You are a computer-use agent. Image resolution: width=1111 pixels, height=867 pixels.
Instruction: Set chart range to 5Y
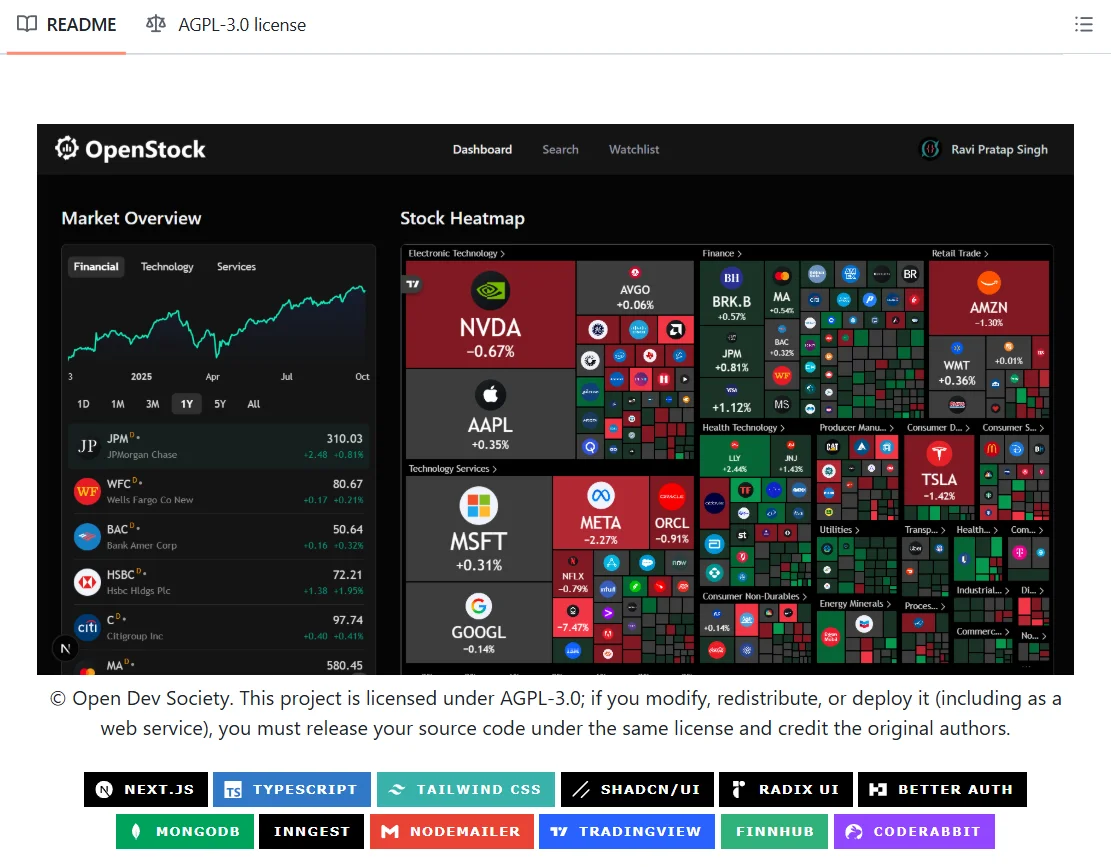tap(220, 404)
